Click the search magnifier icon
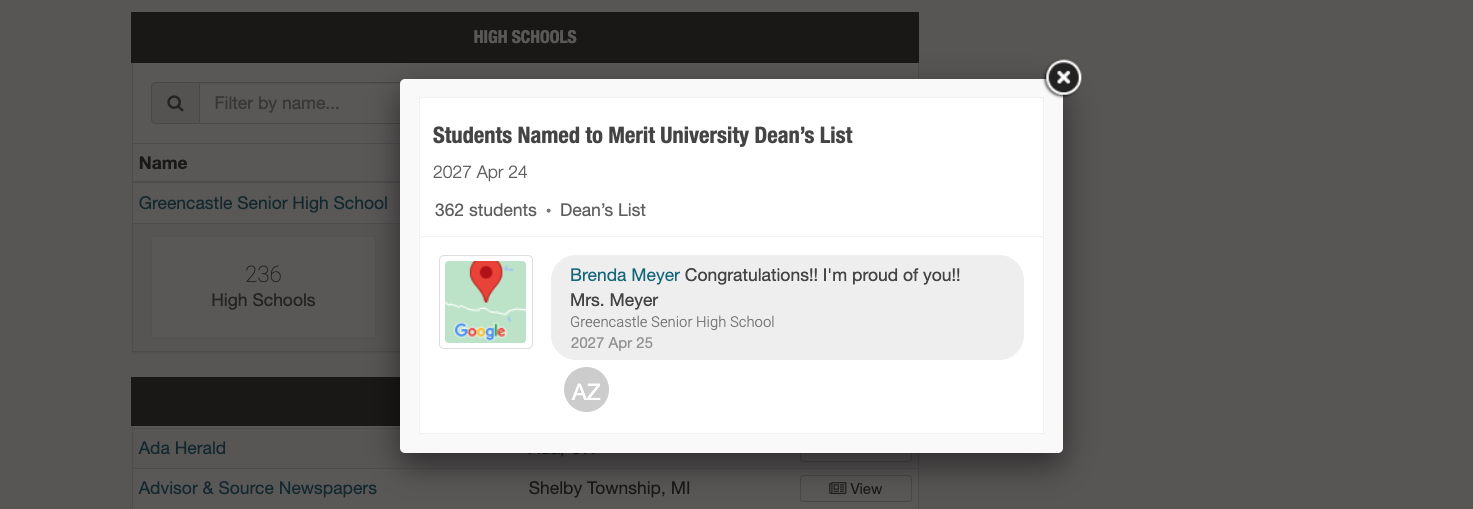Image resolution: width=1473 pixels, height=509 pixels. coord(175,103)
